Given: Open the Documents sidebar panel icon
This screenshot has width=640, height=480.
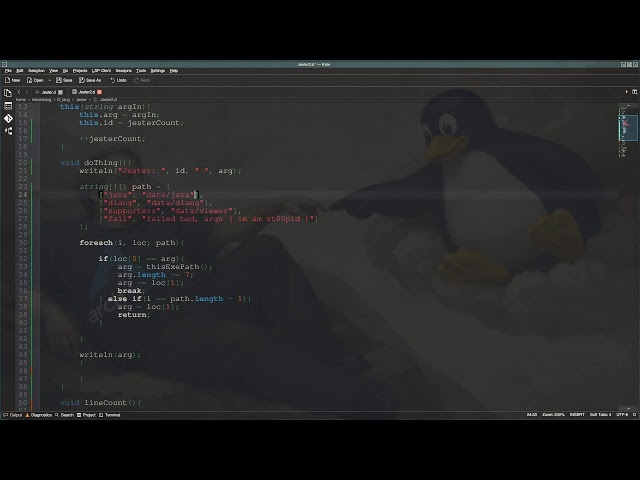Looking at the screenshot, I should [8, 93].
